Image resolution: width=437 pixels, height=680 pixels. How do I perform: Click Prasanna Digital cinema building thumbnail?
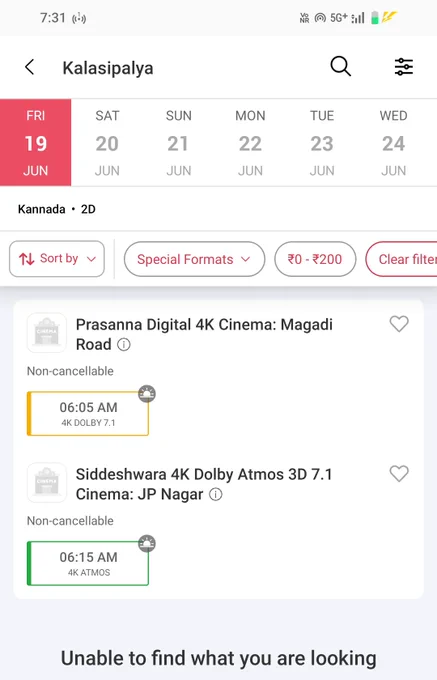point(47,333)
